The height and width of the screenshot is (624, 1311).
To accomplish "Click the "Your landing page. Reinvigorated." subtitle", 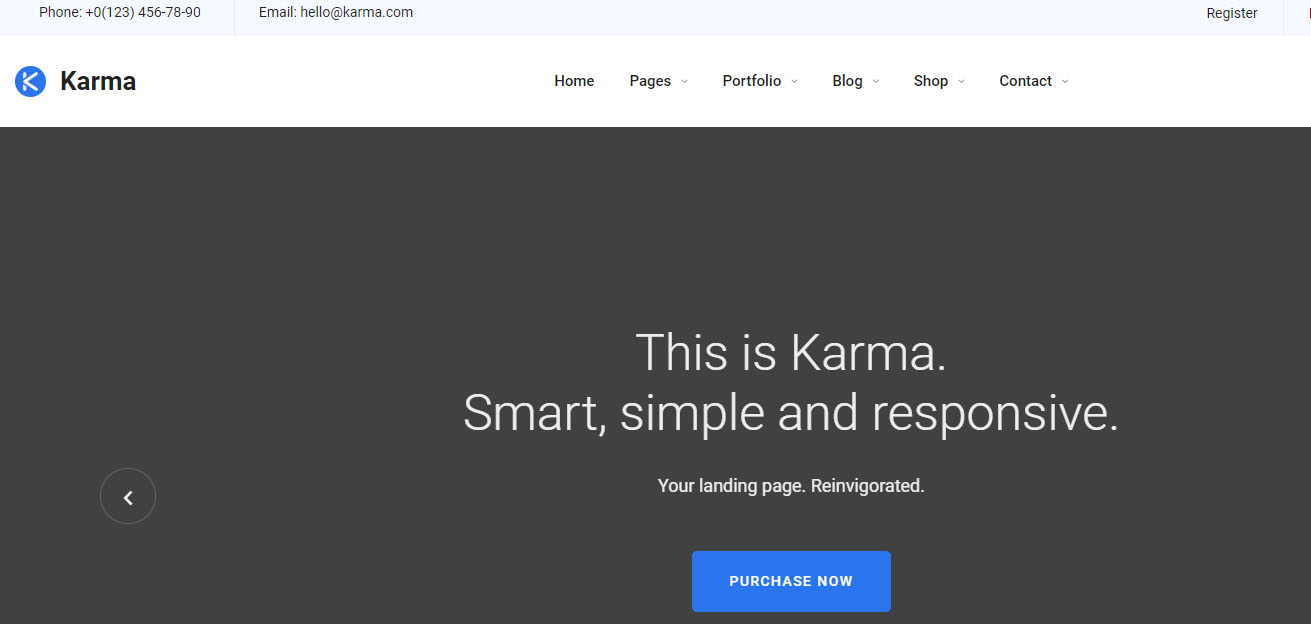I will point(790,486).
